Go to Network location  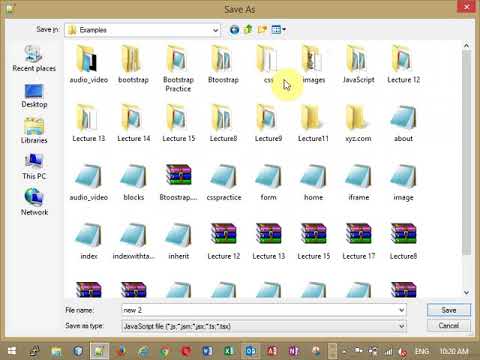34,202
